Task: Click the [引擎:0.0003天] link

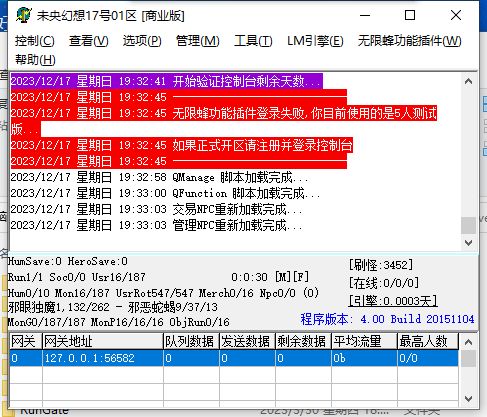Action: (x=393, y=301)
